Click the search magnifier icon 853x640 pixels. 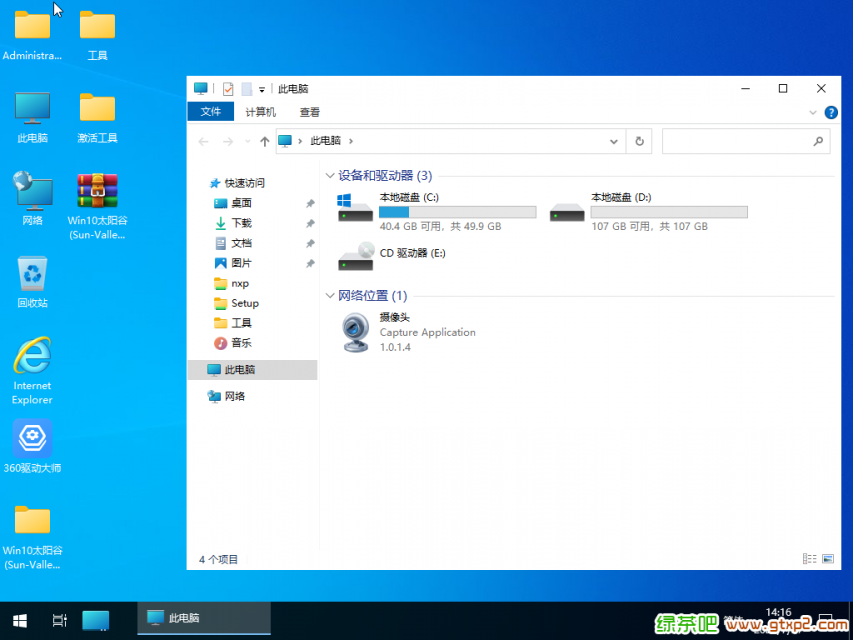818,141
